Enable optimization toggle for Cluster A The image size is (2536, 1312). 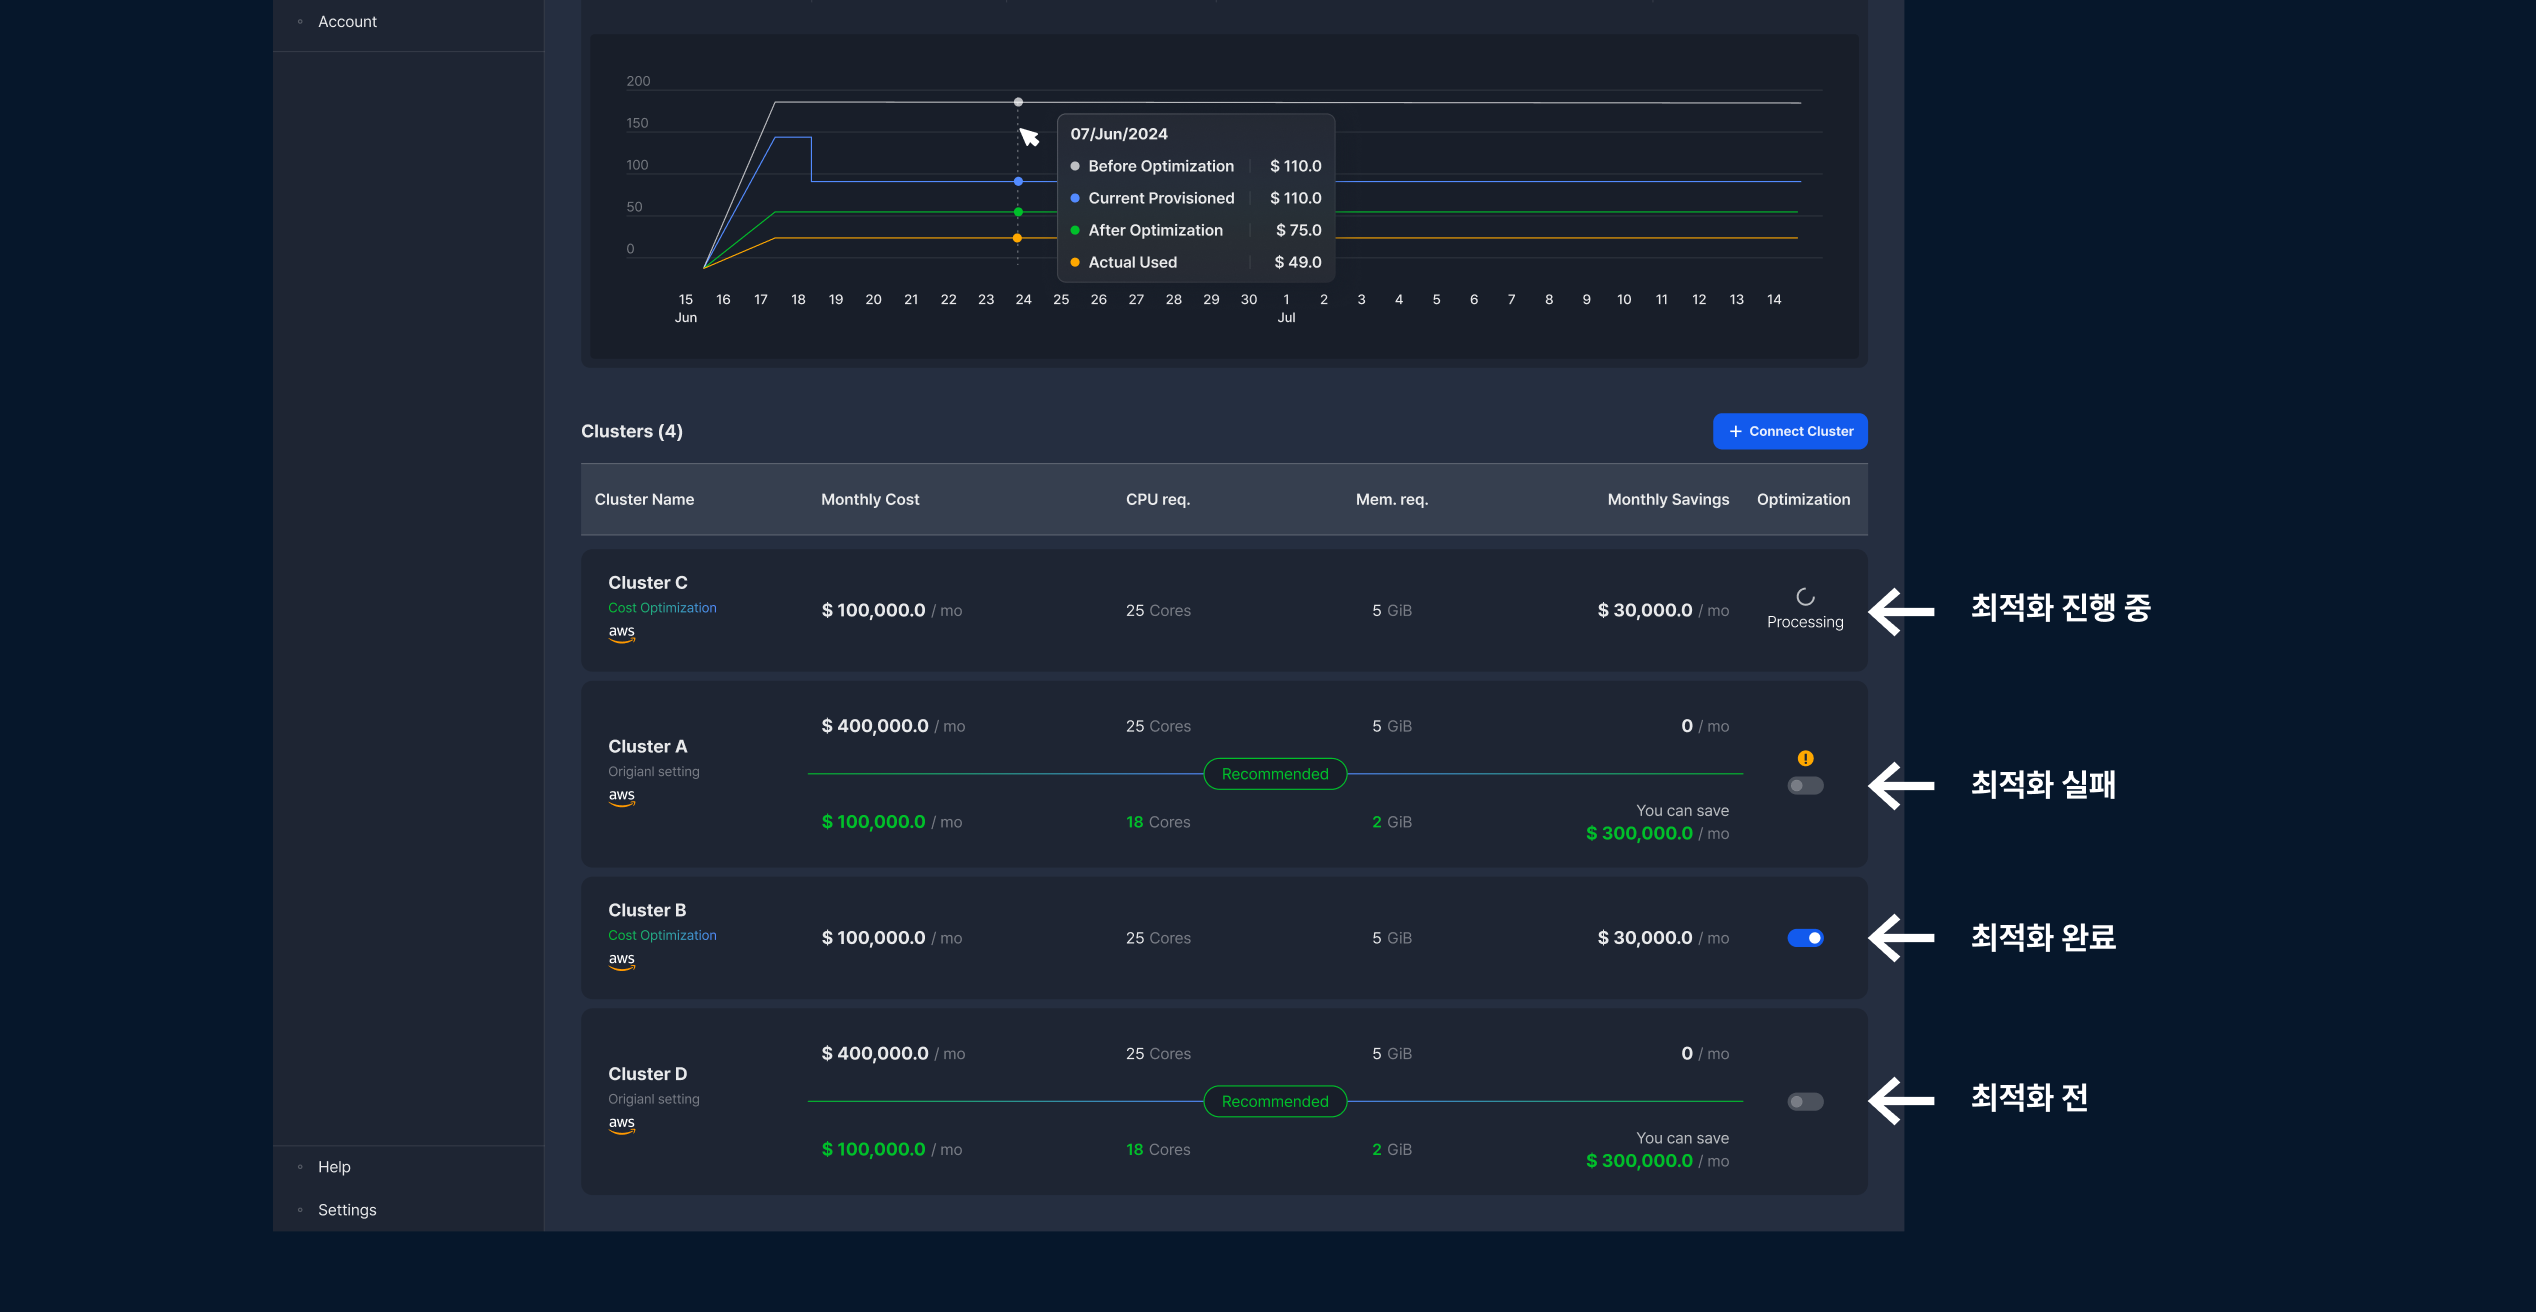click(1805, 786)
